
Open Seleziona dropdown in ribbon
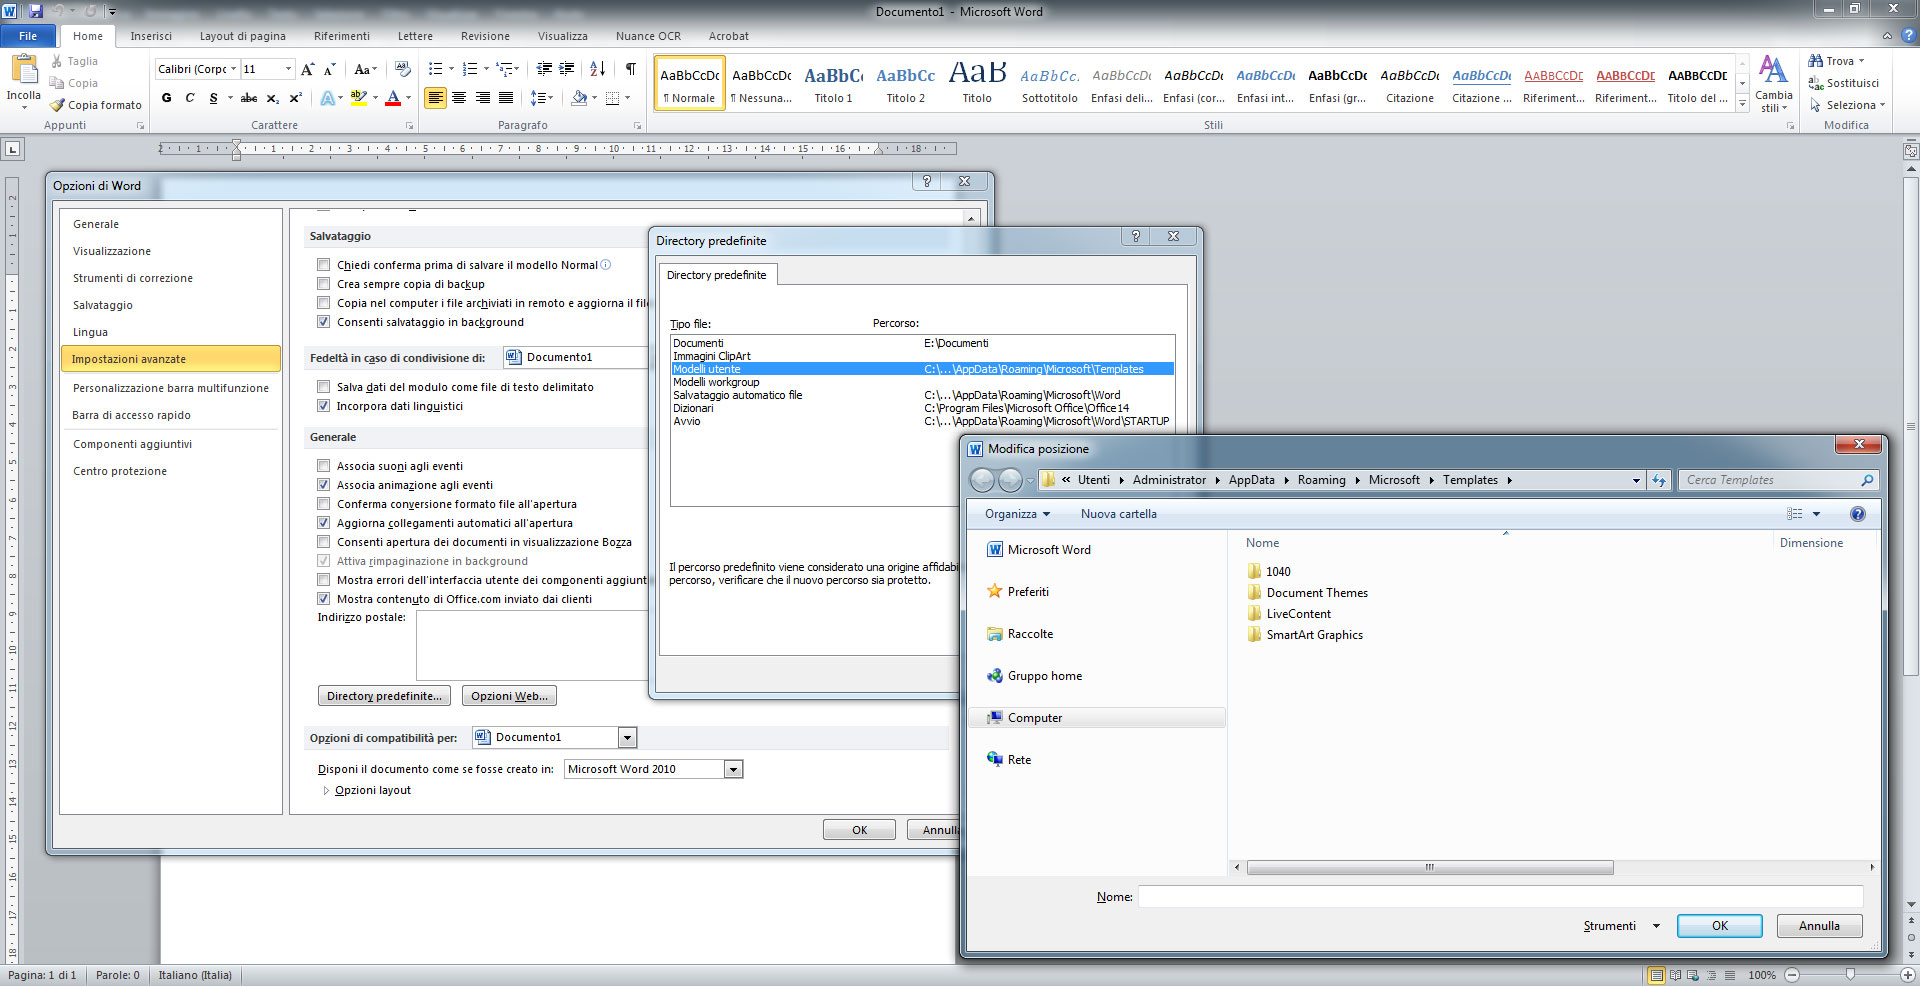1846,105
